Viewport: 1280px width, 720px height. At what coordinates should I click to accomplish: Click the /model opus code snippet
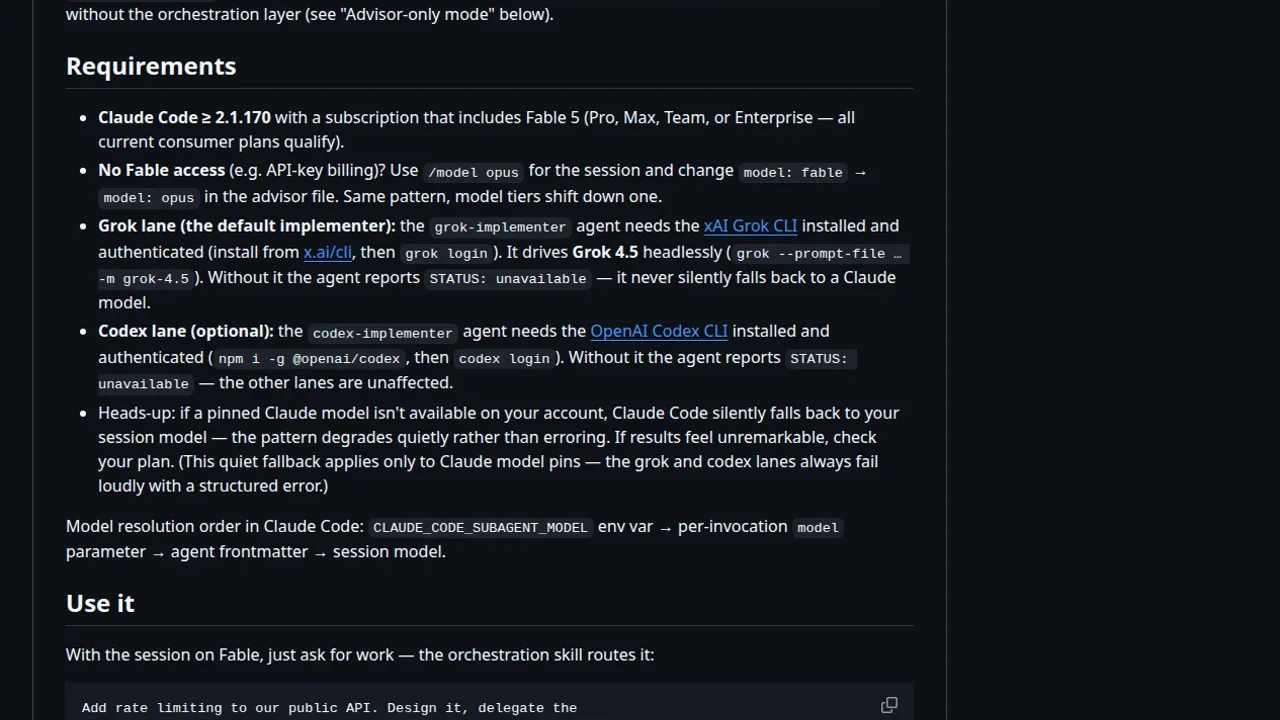(x=473, y=172)
